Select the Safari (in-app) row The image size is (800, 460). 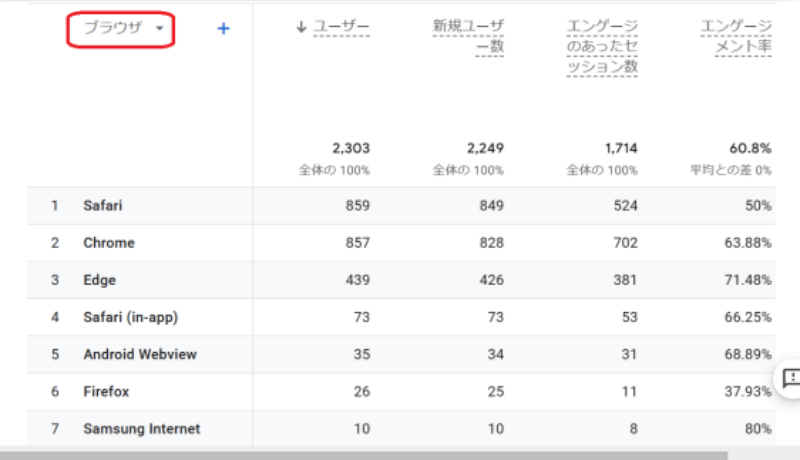tap(401, 317)
